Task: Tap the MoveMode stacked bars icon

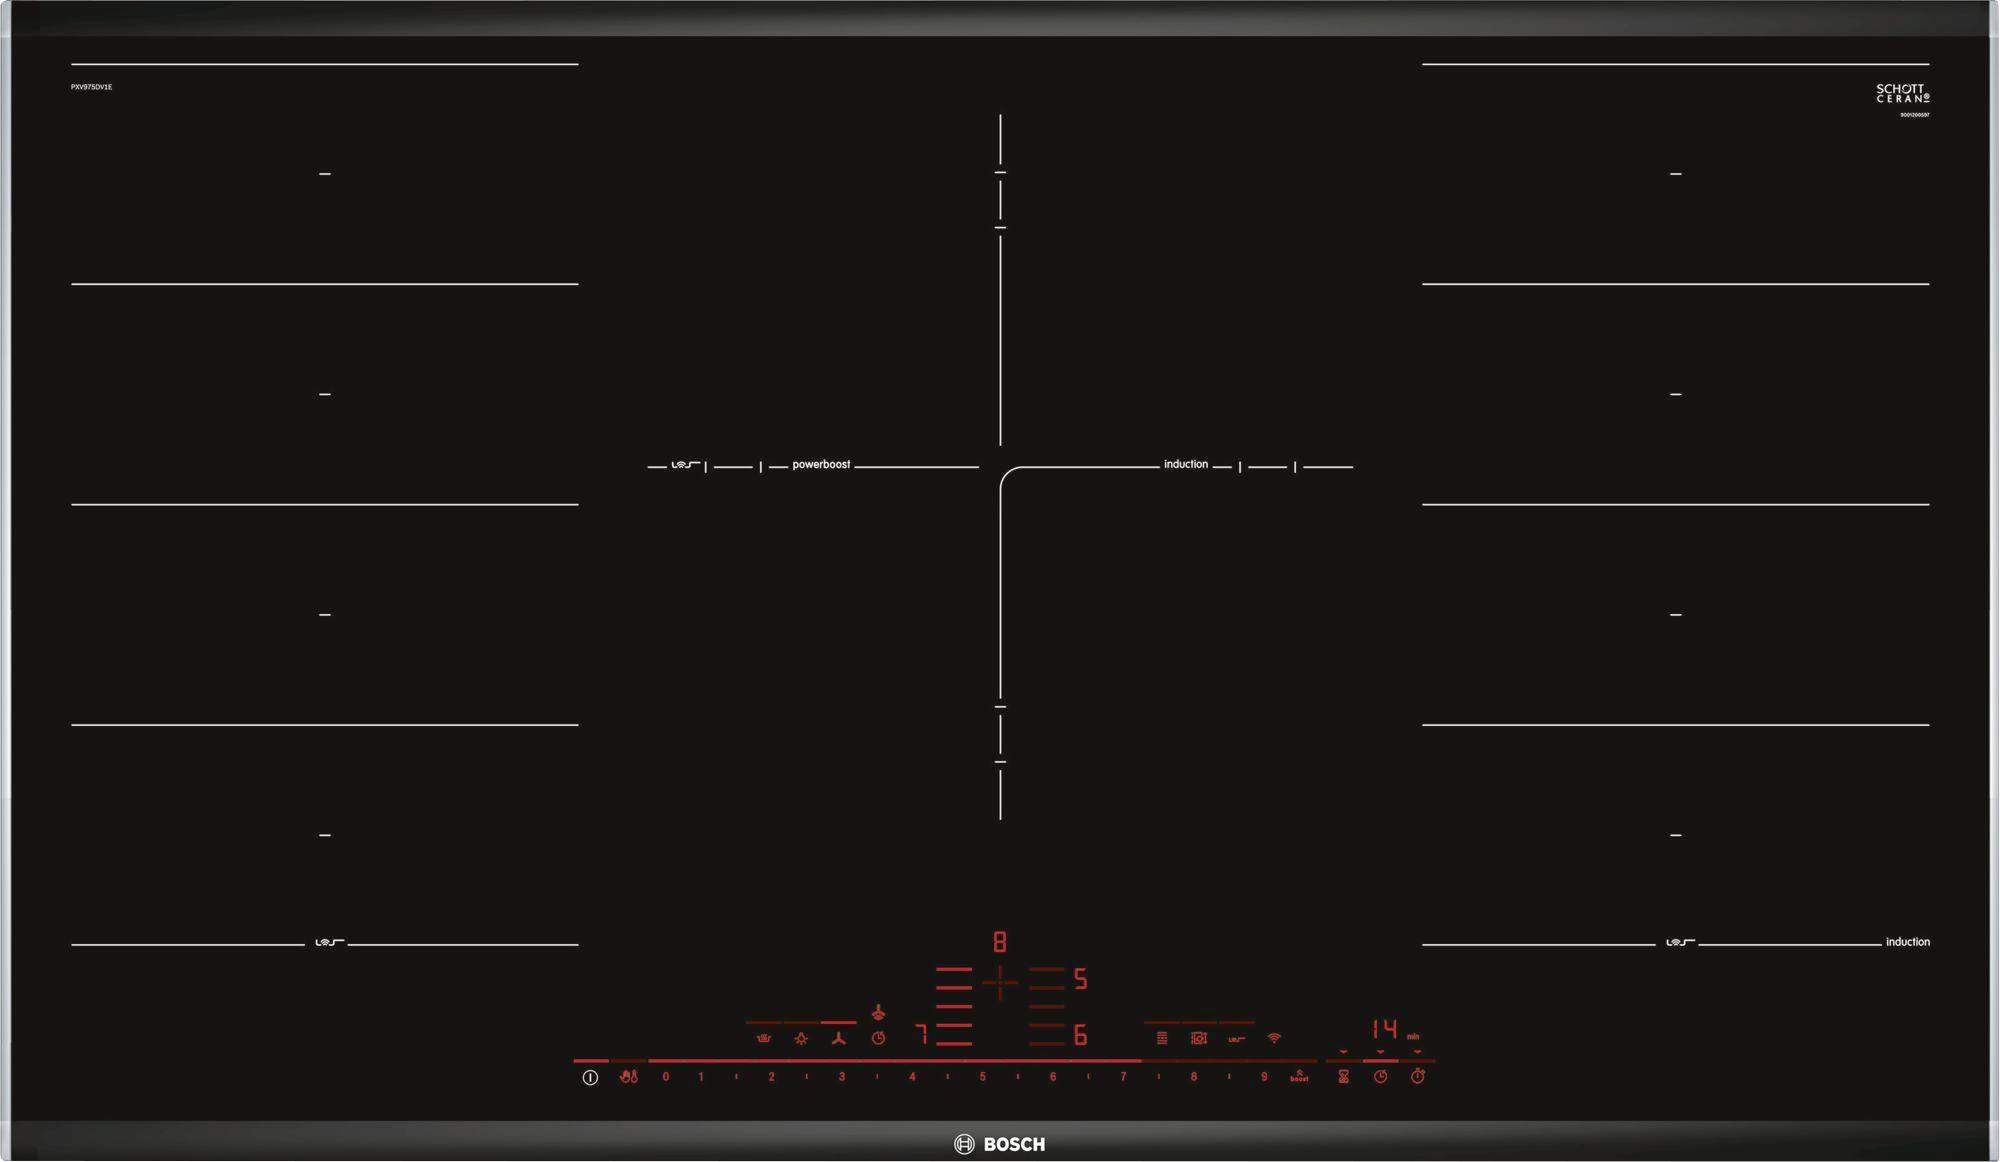Action: pos(1162,1039)
